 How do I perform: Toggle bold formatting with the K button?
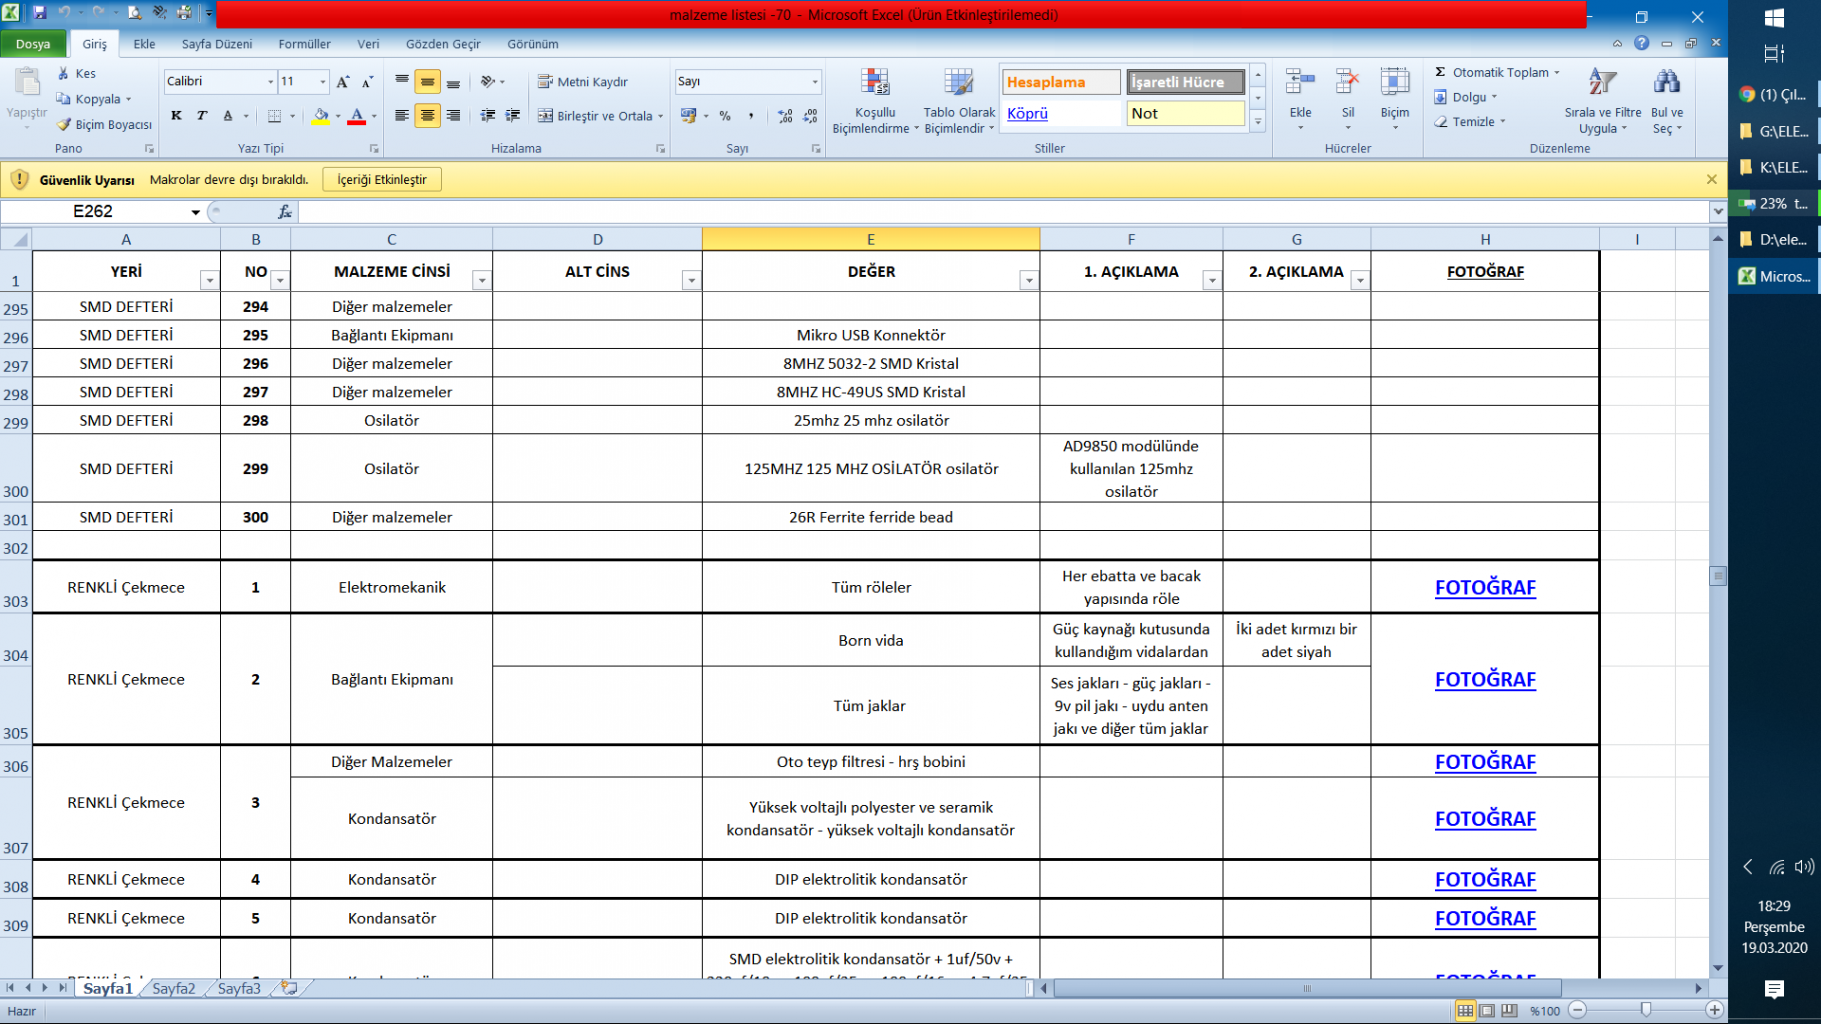pyautogui.click(x=176, y=116)
